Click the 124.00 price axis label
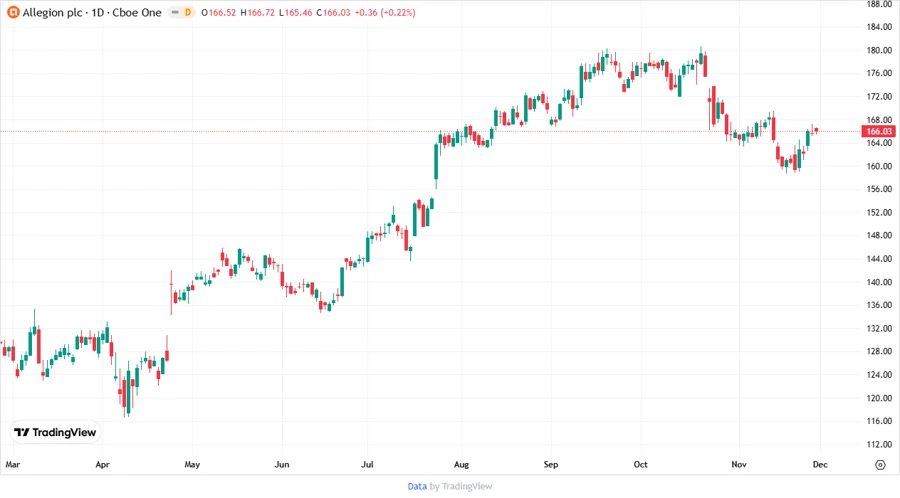The width and height of the screenshot is (900, 498). point(879,375)
